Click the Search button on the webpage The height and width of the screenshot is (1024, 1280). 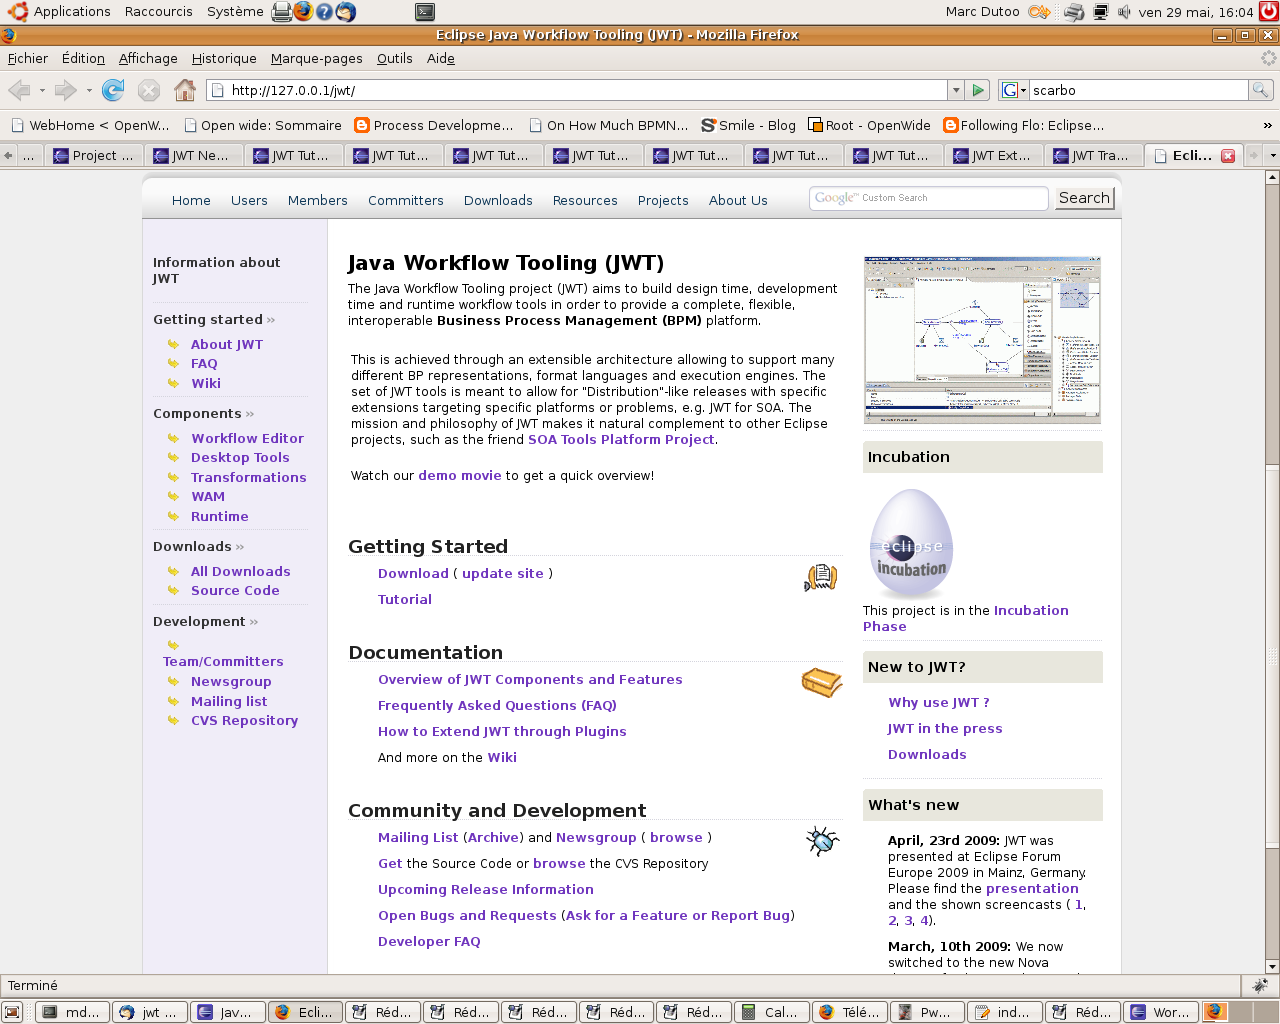(1084, 198)
